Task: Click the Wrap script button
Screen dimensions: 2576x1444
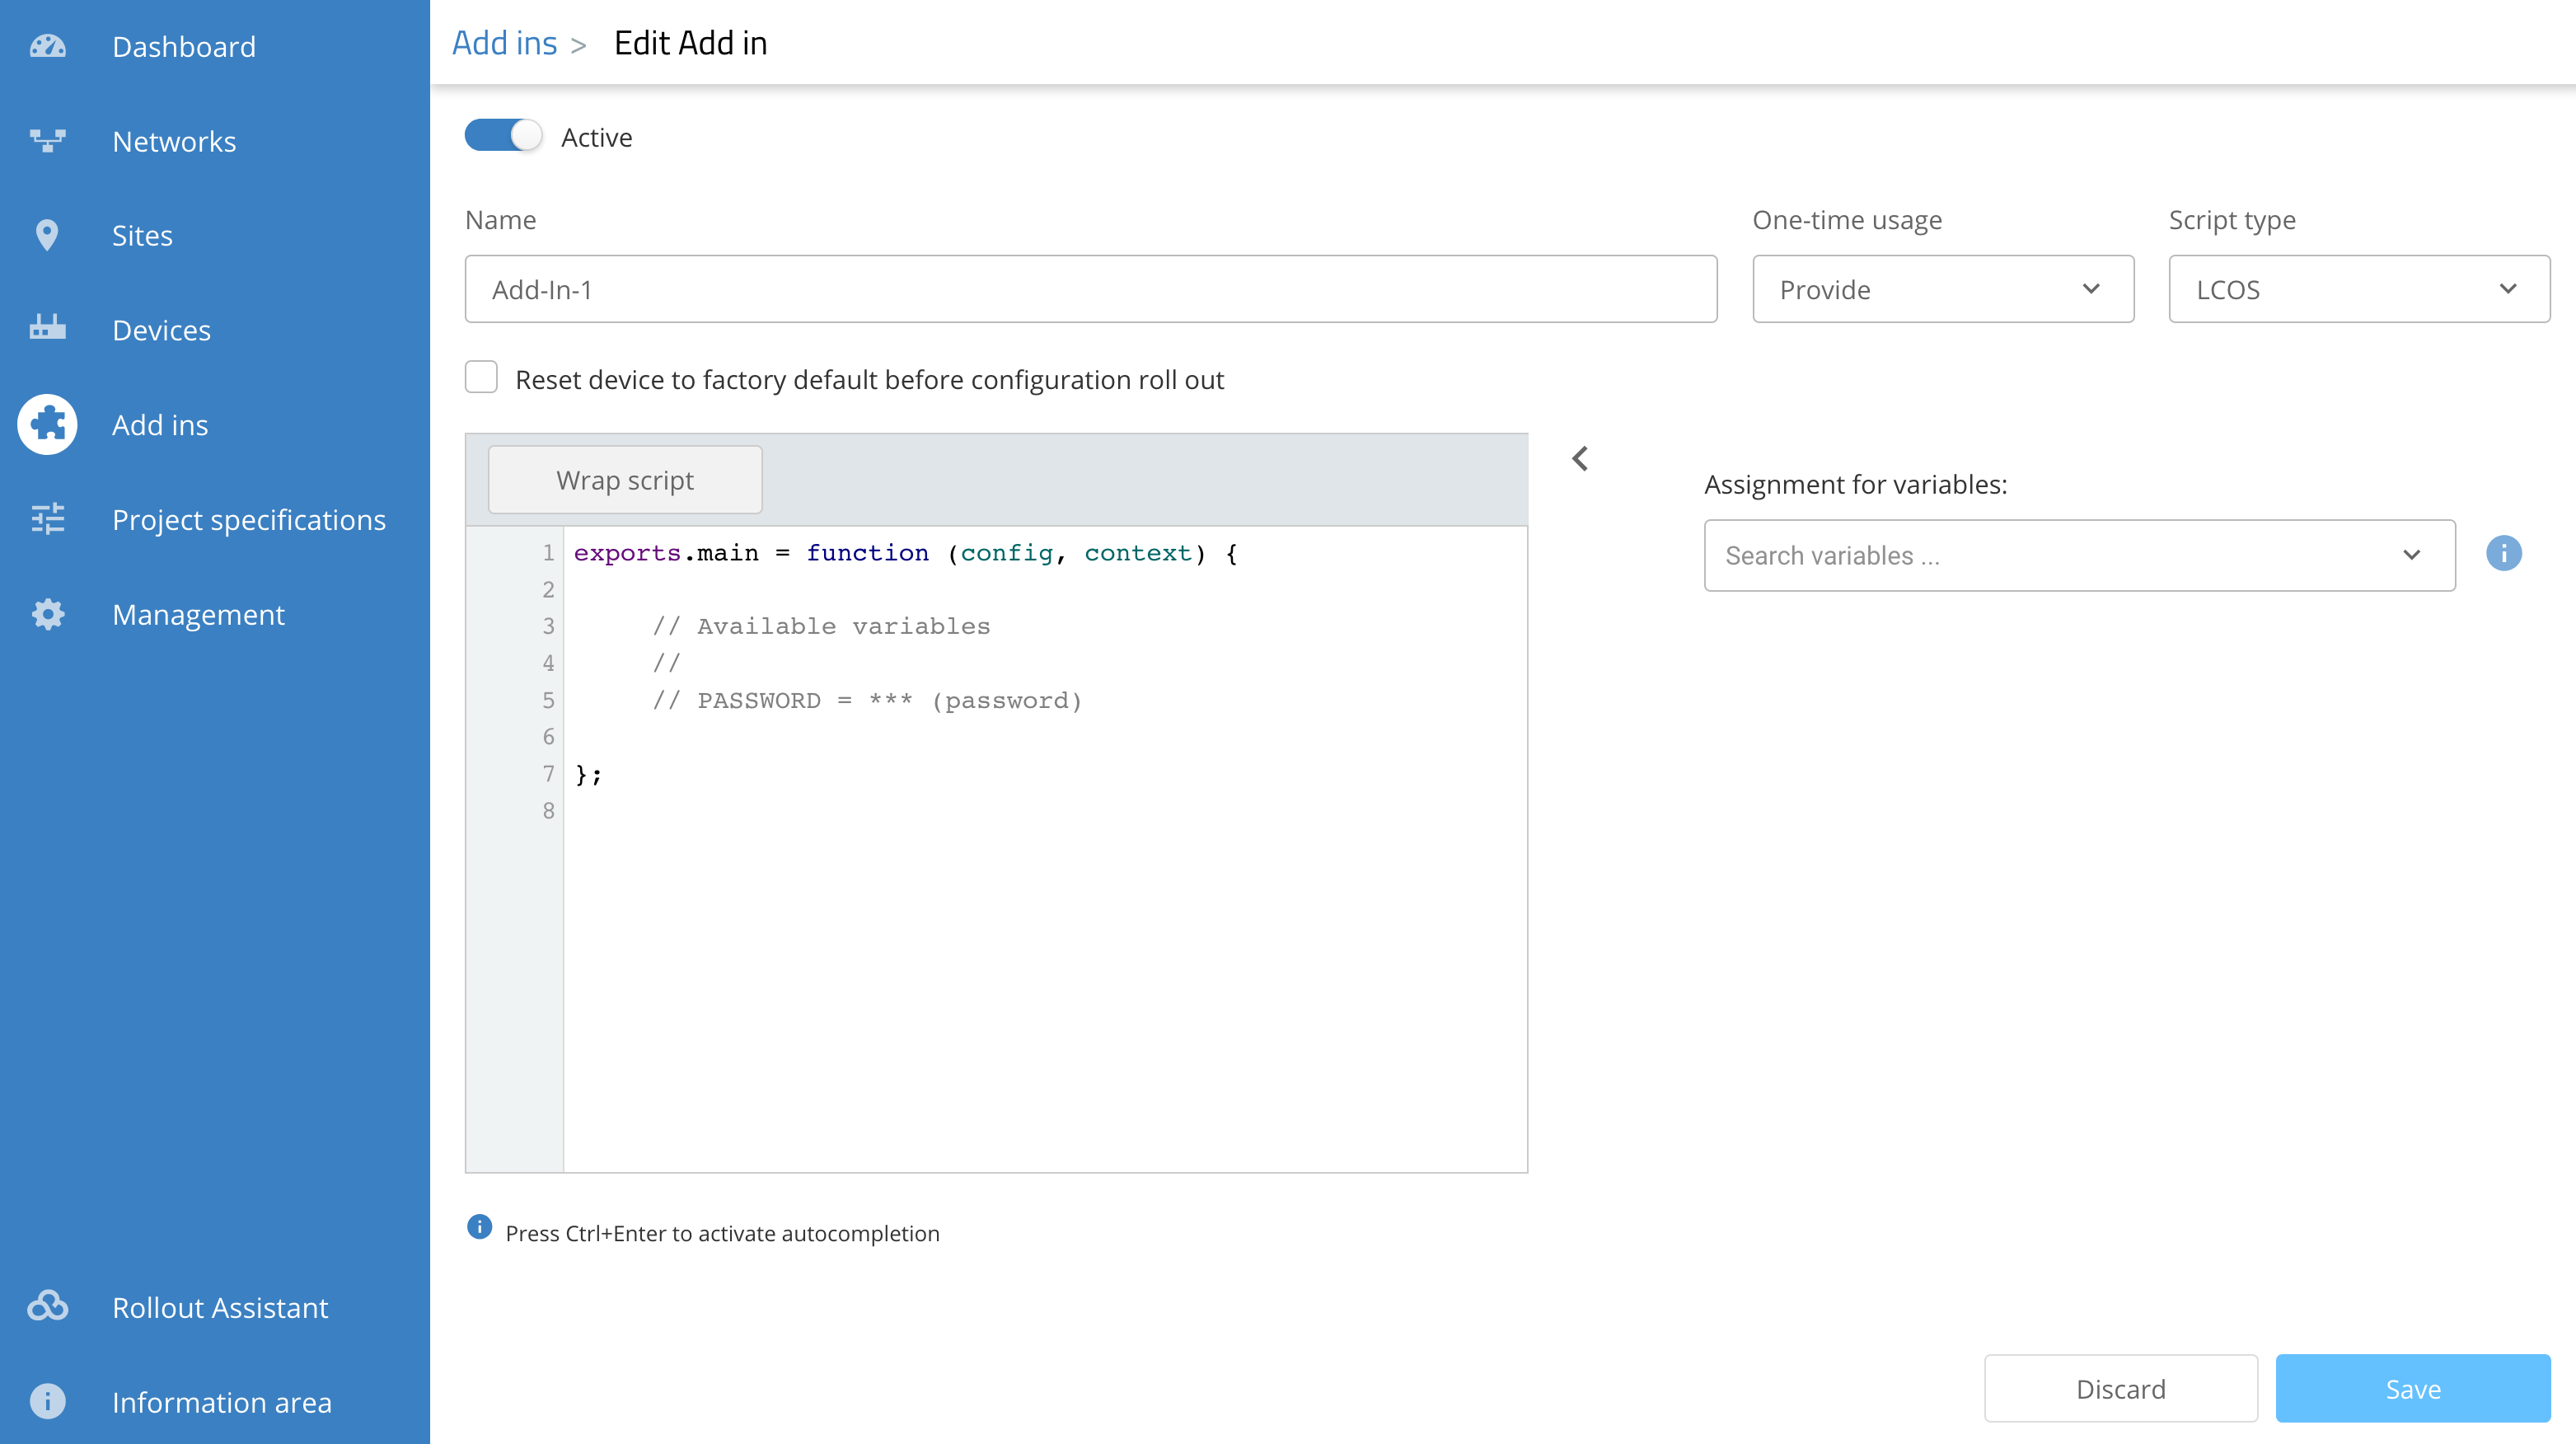Action: pyautogui.click(x=624, y=480)
